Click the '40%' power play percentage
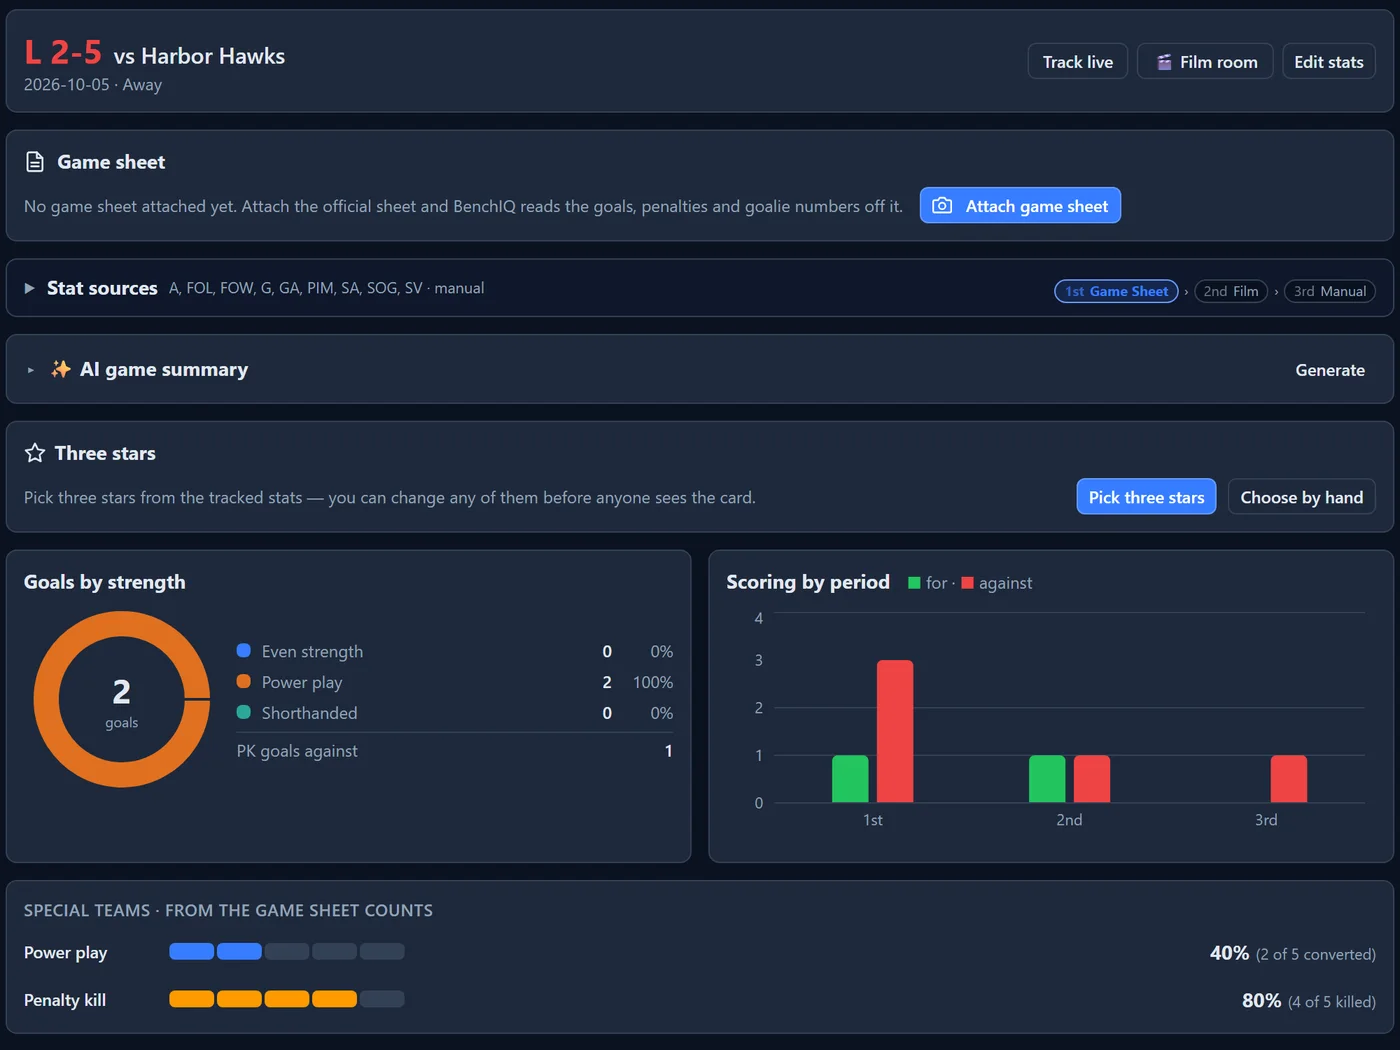The height and width of the screenshot is (1050, 1400). pyautogui.click(x=1229, y=953)
